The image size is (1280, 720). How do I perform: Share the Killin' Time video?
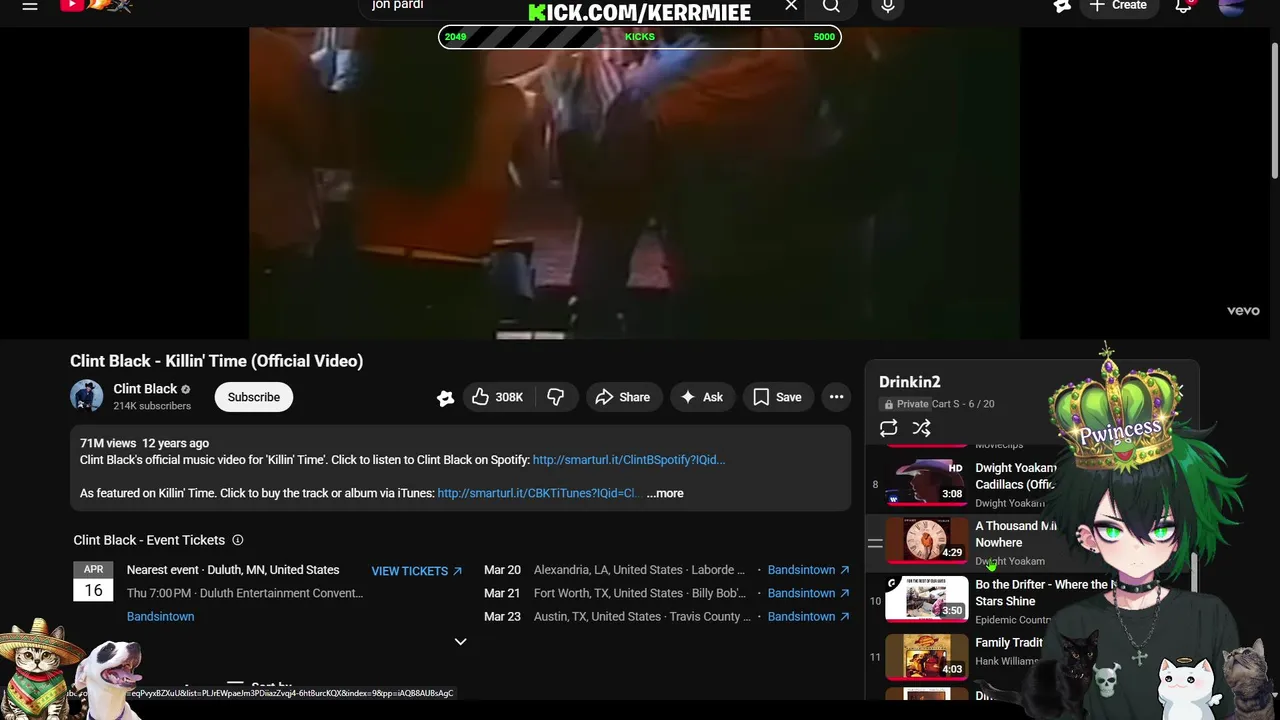(623, 397)
